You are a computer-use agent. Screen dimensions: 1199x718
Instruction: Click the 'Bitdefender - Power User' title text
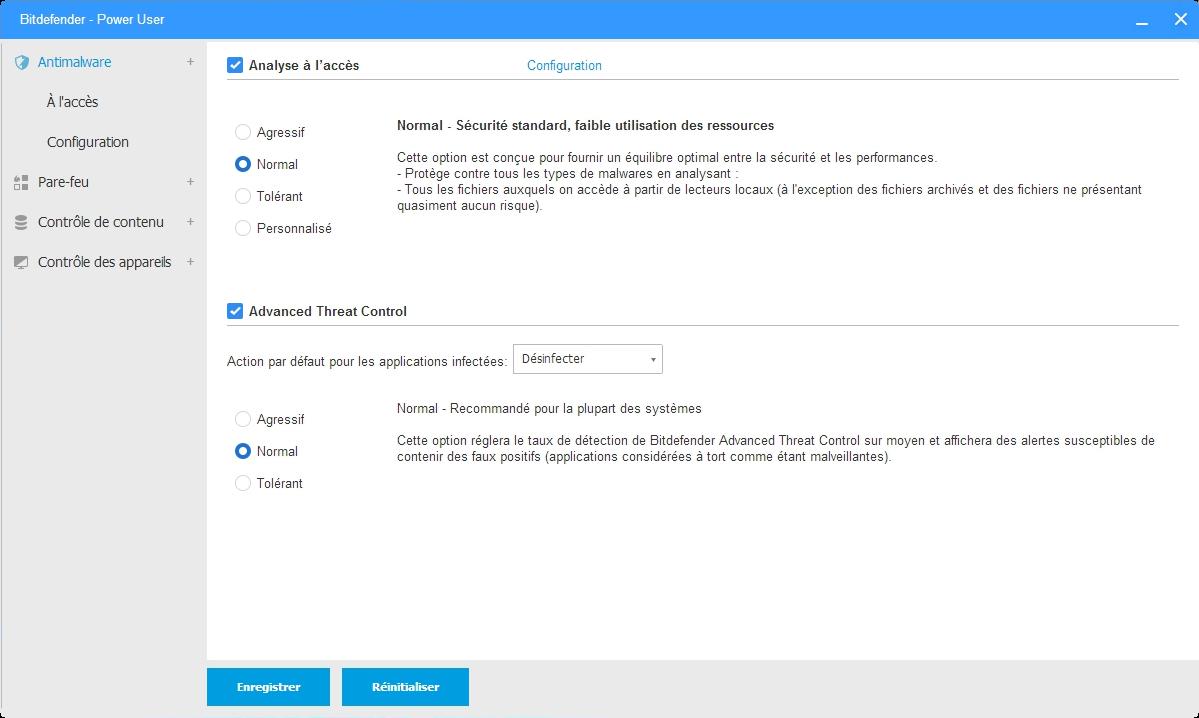(92, 19)
